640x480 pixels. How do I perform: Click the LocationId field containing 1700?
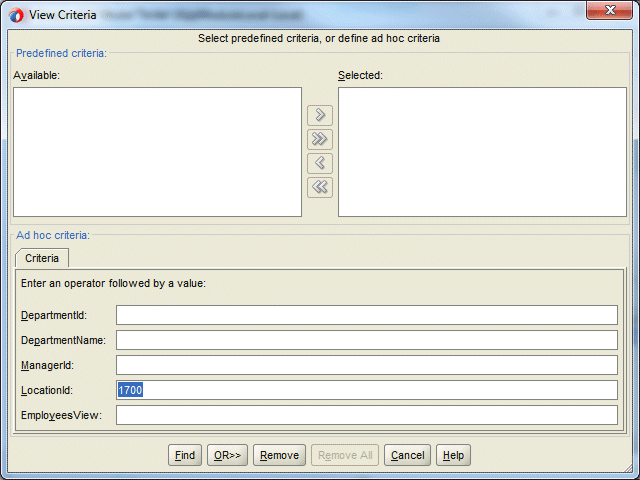367,390
